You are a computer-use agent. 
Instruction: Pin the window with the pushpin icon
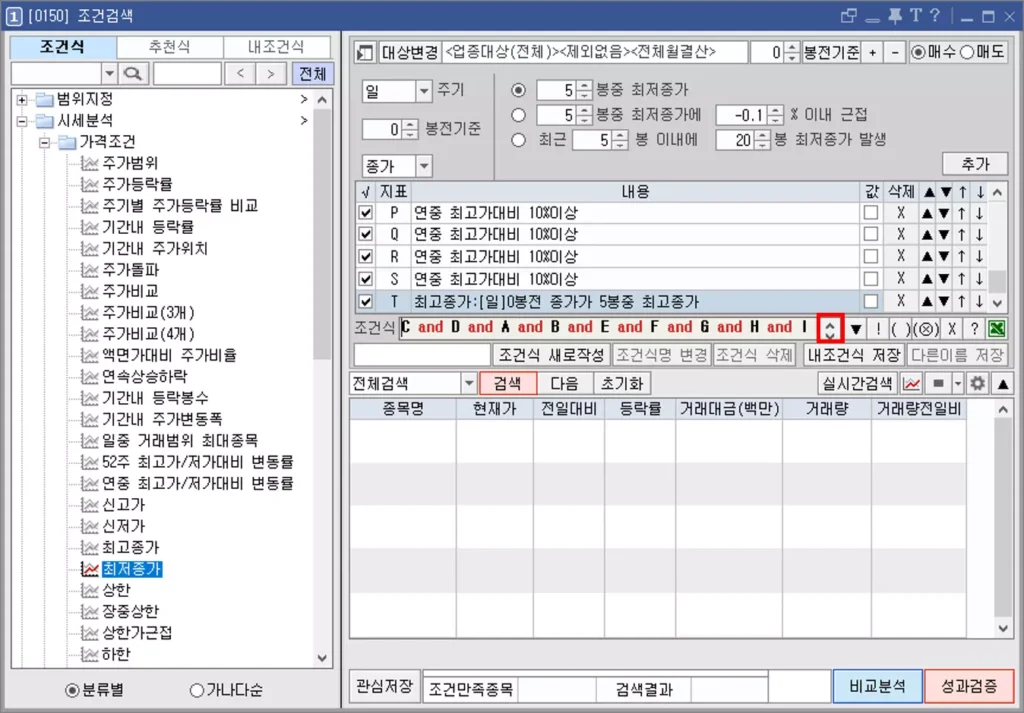pyautogui.click(x=893, y=16)
